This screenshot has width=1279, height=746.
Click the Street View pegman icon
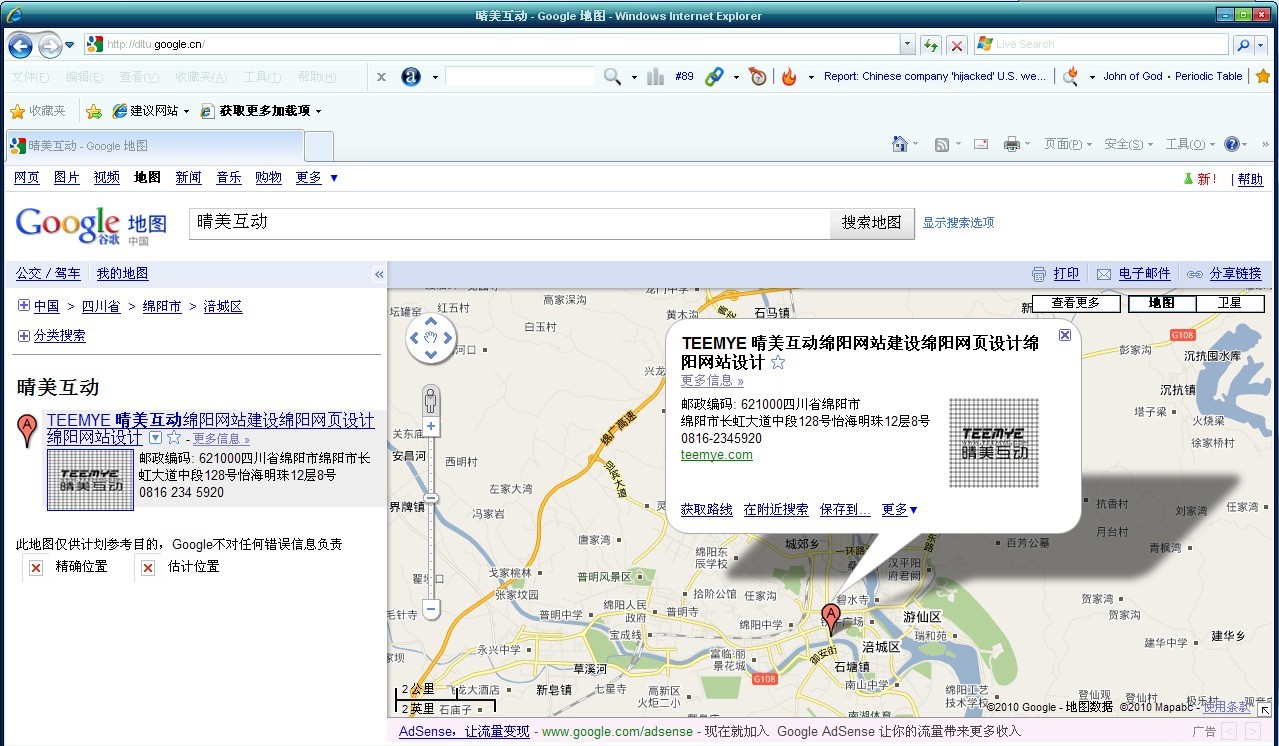pyautogui.click(x=431, y=400)
